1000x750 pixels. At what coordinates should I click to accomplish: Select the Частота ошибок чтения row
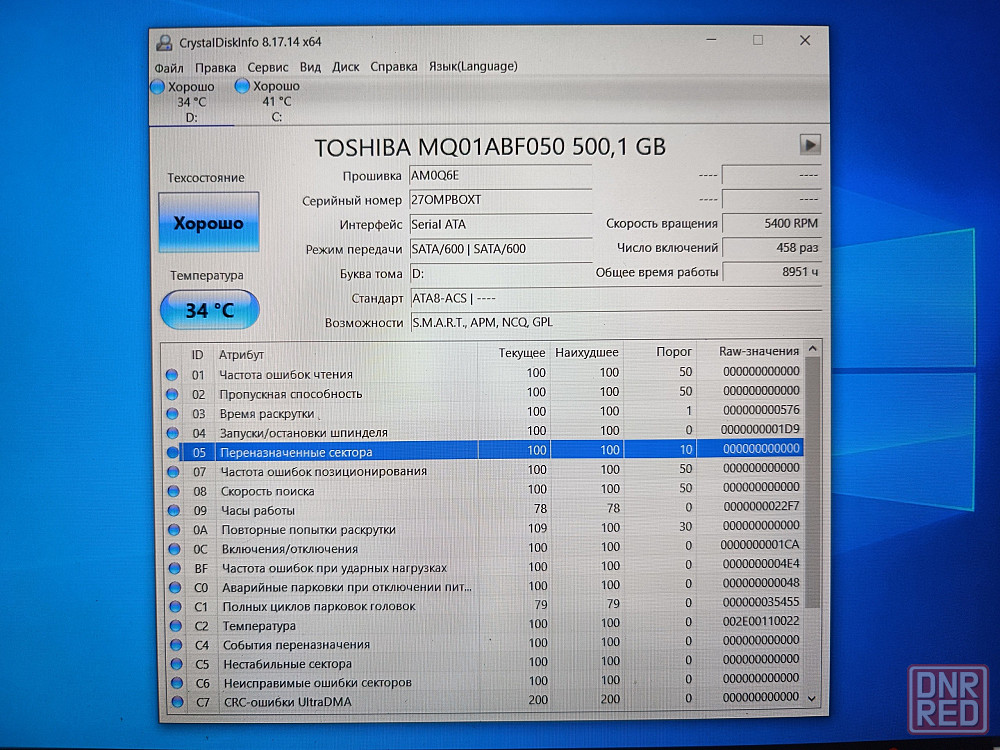coord(483,373)
